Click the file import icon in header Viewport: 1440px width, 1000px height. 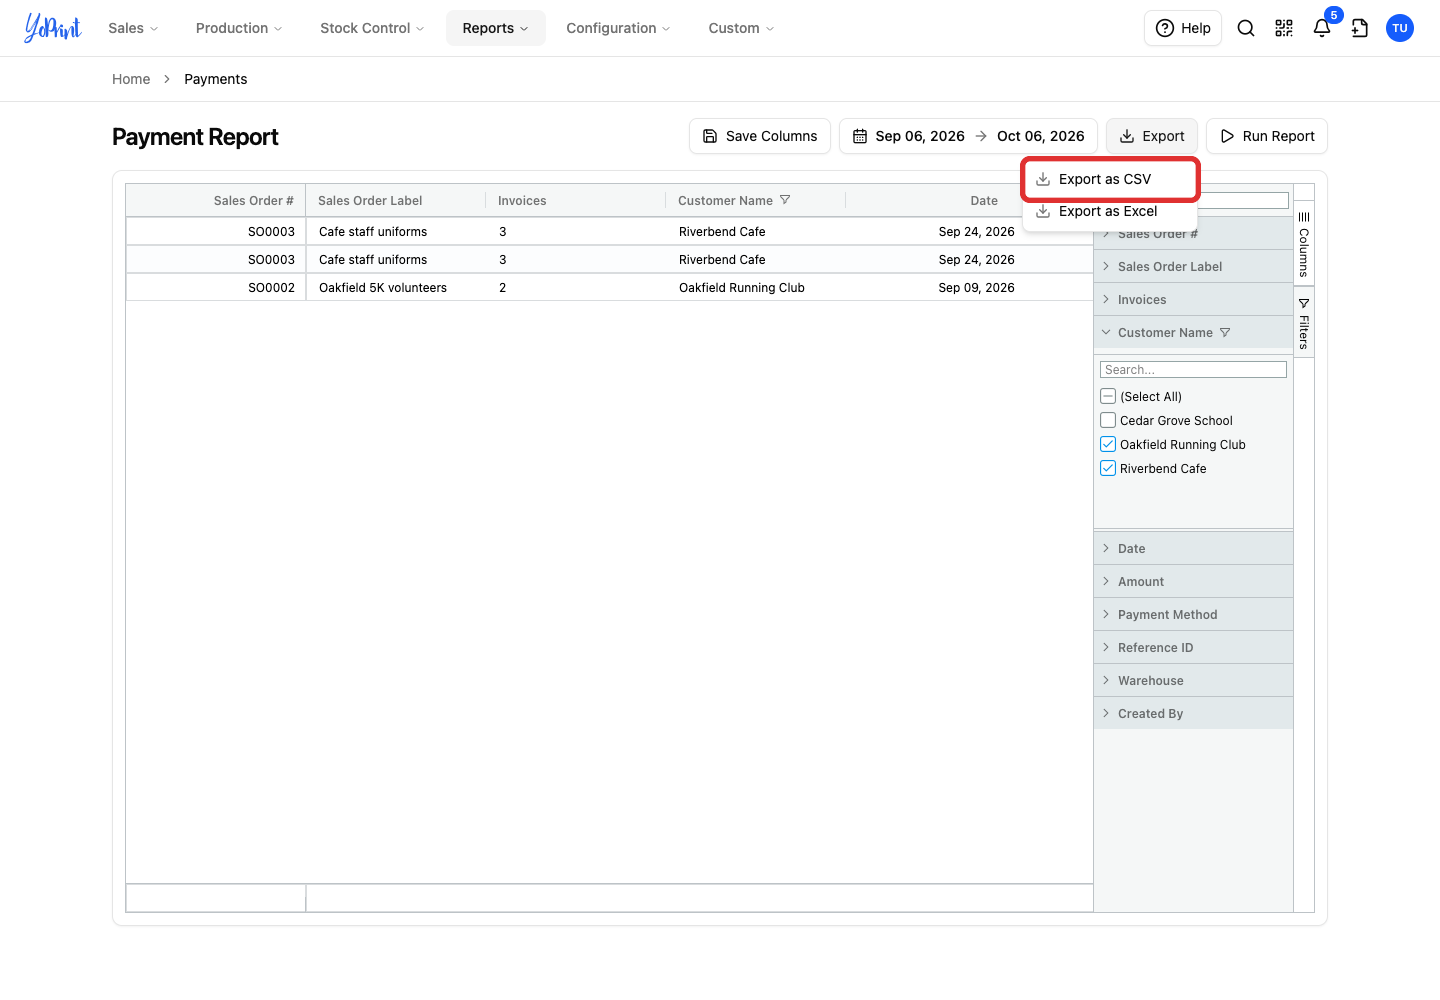click(x=1360, y=28)
